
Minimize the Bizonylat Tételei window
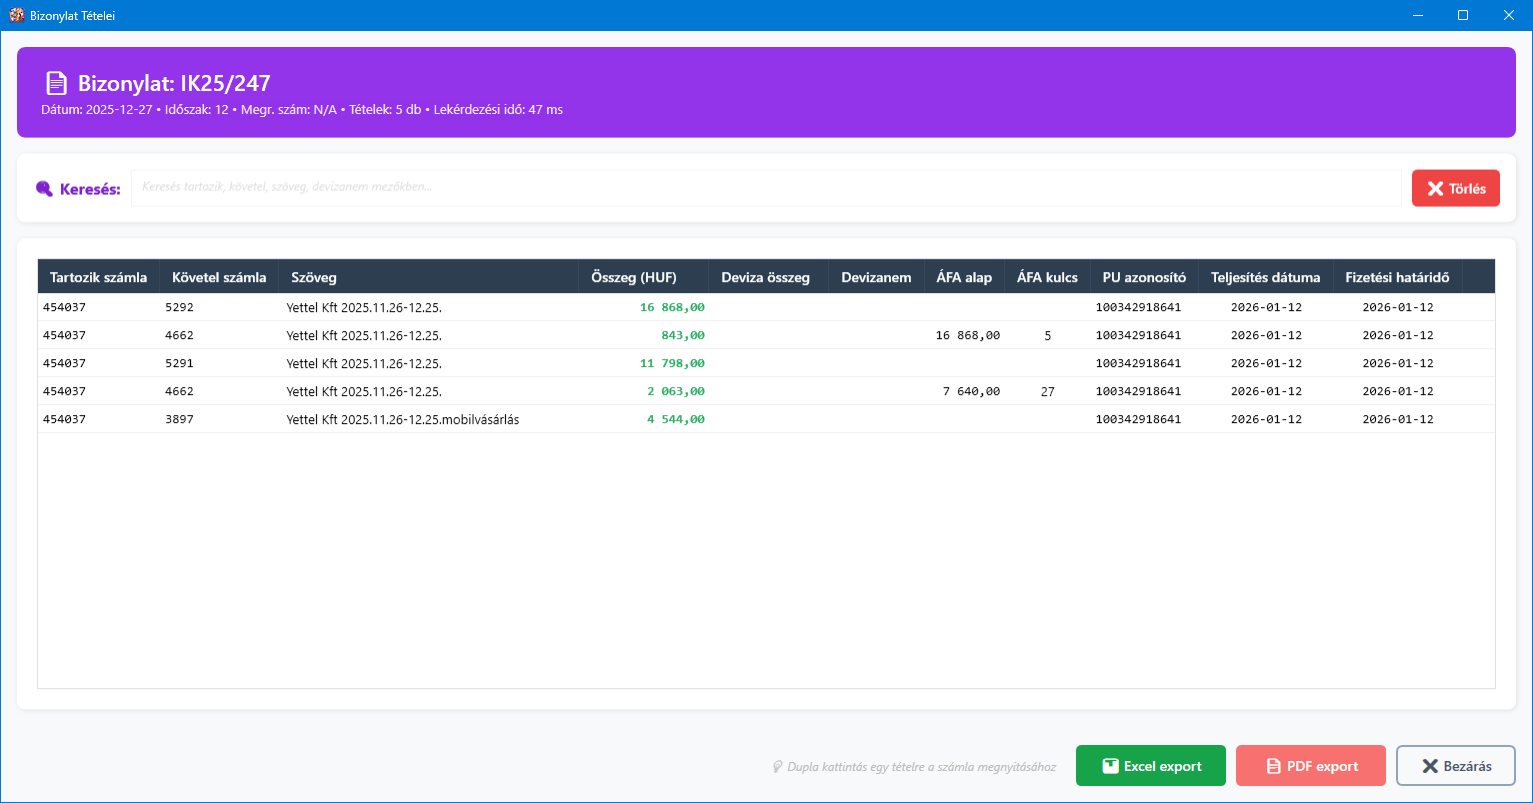click(1417, 15)
